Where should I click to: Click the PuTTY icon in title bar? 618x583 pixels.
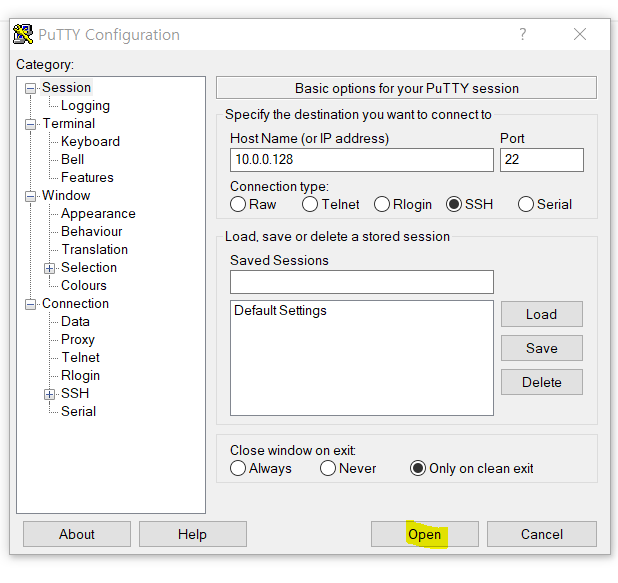(23, 34)
